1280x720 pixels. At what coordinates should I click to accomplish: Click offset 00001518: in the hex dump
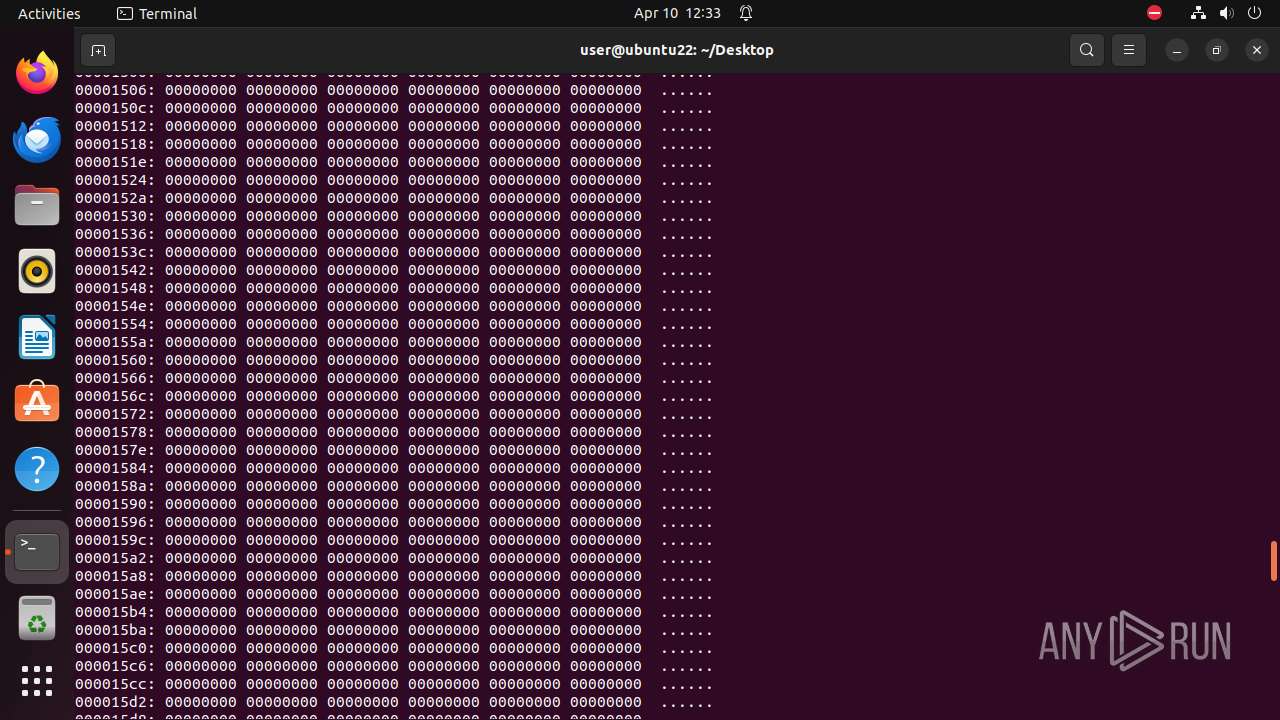click(115, 144)
